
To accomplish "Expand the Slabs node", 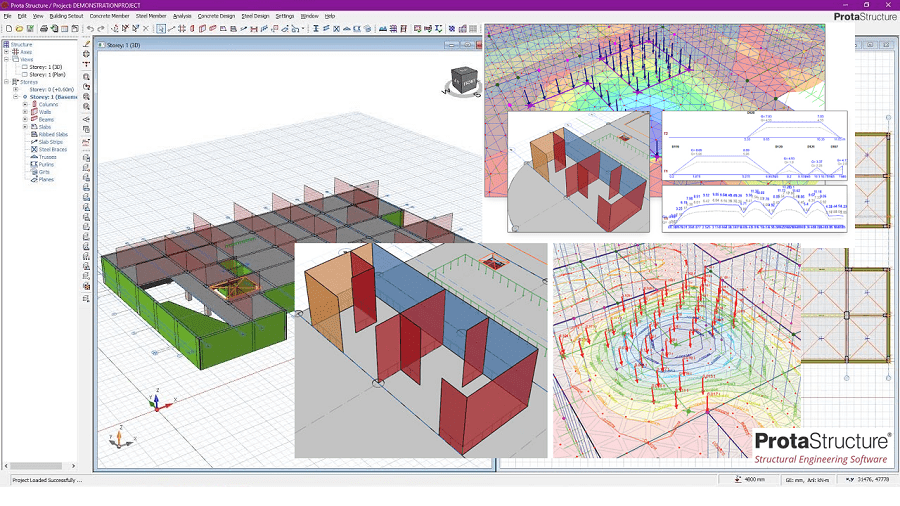I will point(25,127).
